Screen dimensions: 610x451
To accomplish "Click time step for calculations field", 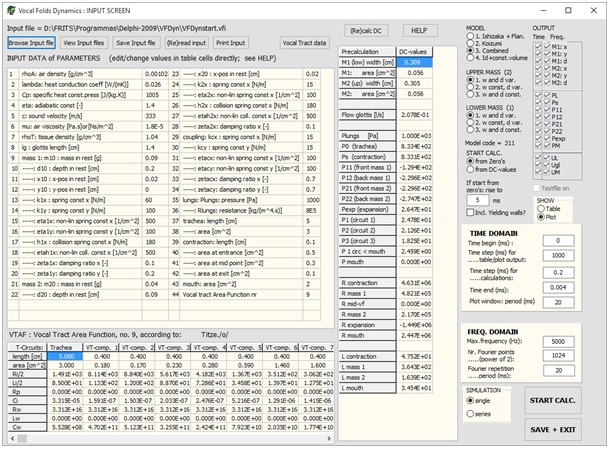I will tap(558, 272).
